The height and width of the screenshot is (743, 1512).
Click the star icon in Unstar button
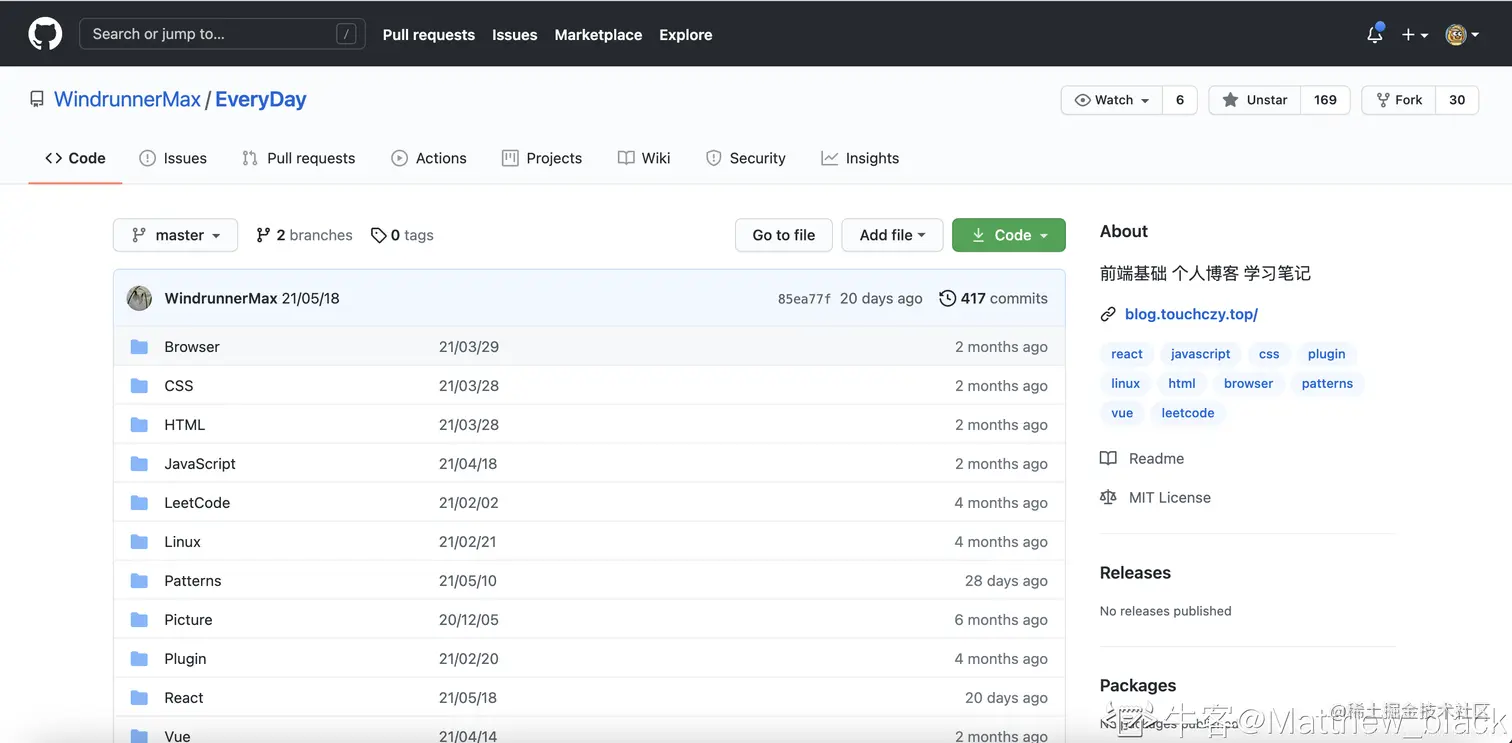pyautogui.click(x=1230, y=100)
